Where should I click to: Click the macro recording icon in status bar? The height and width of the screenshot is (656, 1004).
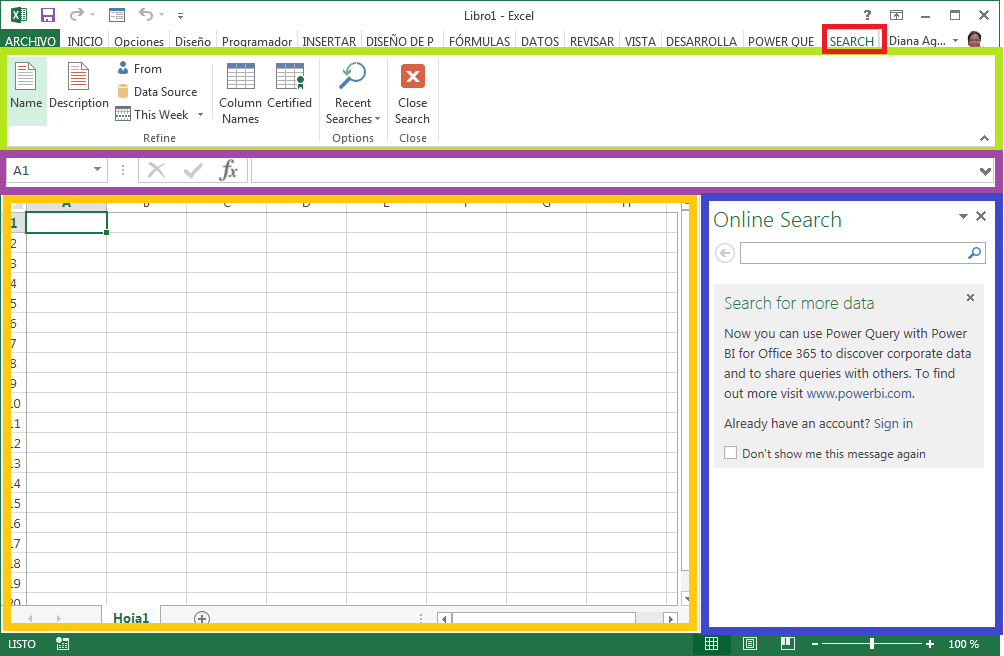(62, 644)
